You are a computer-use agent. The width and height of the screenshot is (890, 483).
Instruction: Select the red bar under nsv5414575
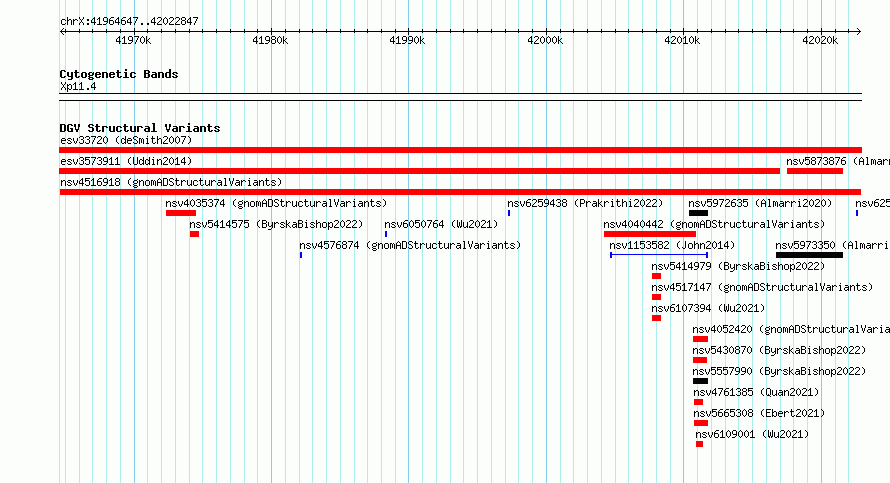194,234
